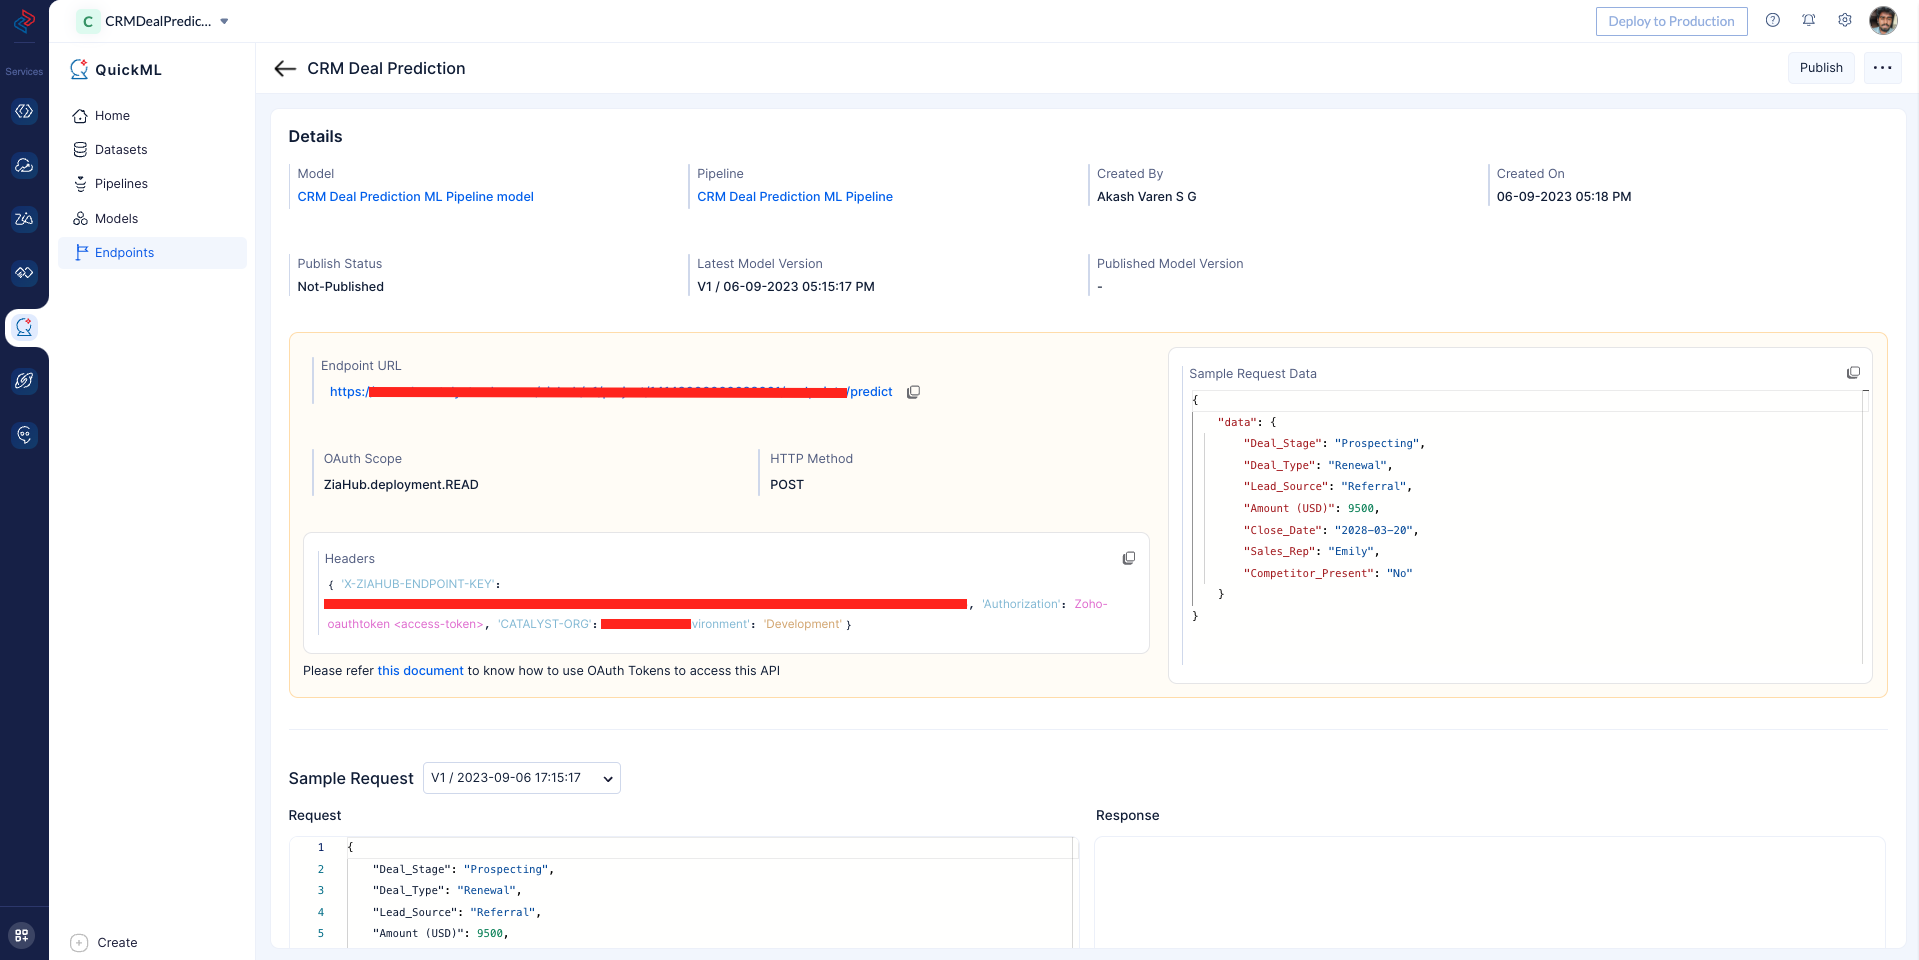
Task: Open the ConvoKraft infinity icon in left rail
Action: pyautogui.click(x=24, y=273)
